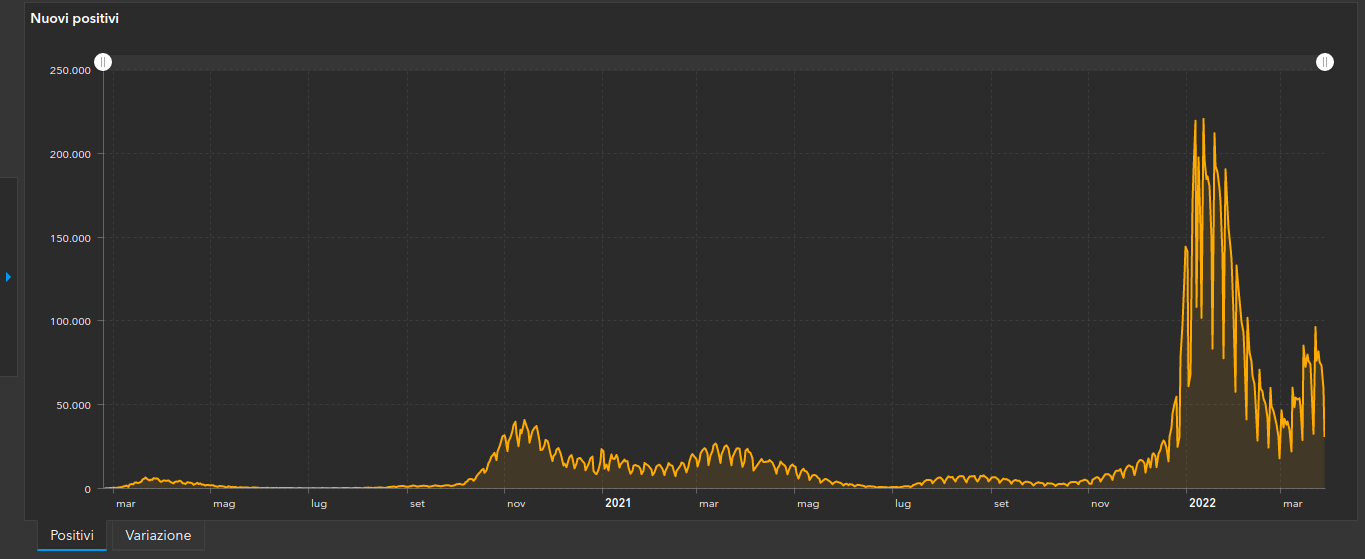Click the final data point at the line's end
Screen dimensions: 1365x559
click(1324, 435)
